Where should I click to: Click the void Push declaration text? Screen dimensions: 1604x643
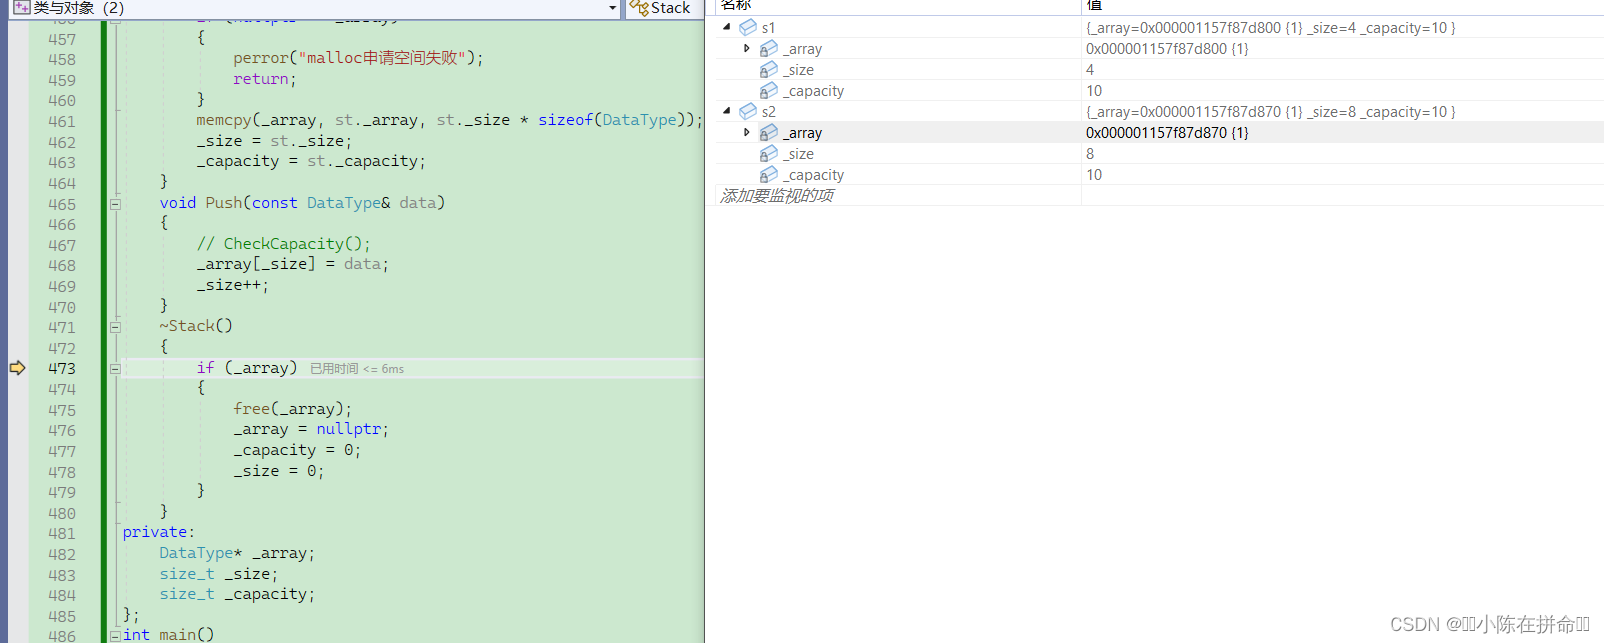tap(302, 203)
